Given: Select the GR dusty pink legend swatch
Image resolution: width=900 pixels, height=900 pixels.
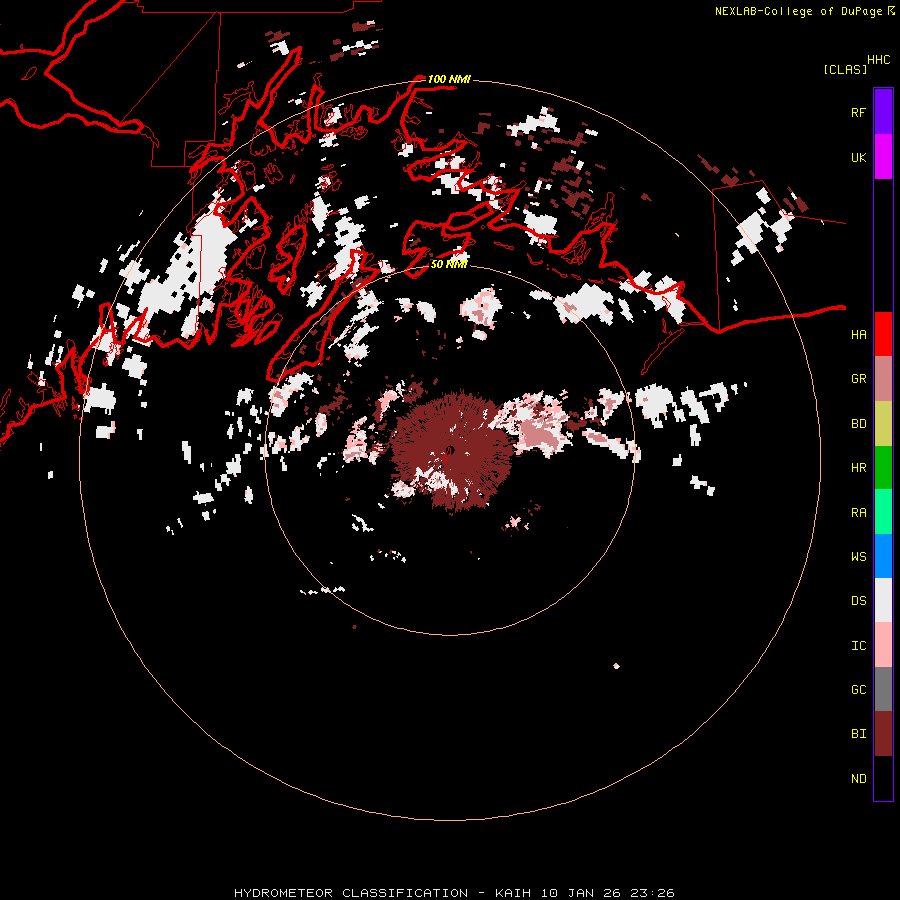Looking at the screenshot, I should tap(883, 379).
